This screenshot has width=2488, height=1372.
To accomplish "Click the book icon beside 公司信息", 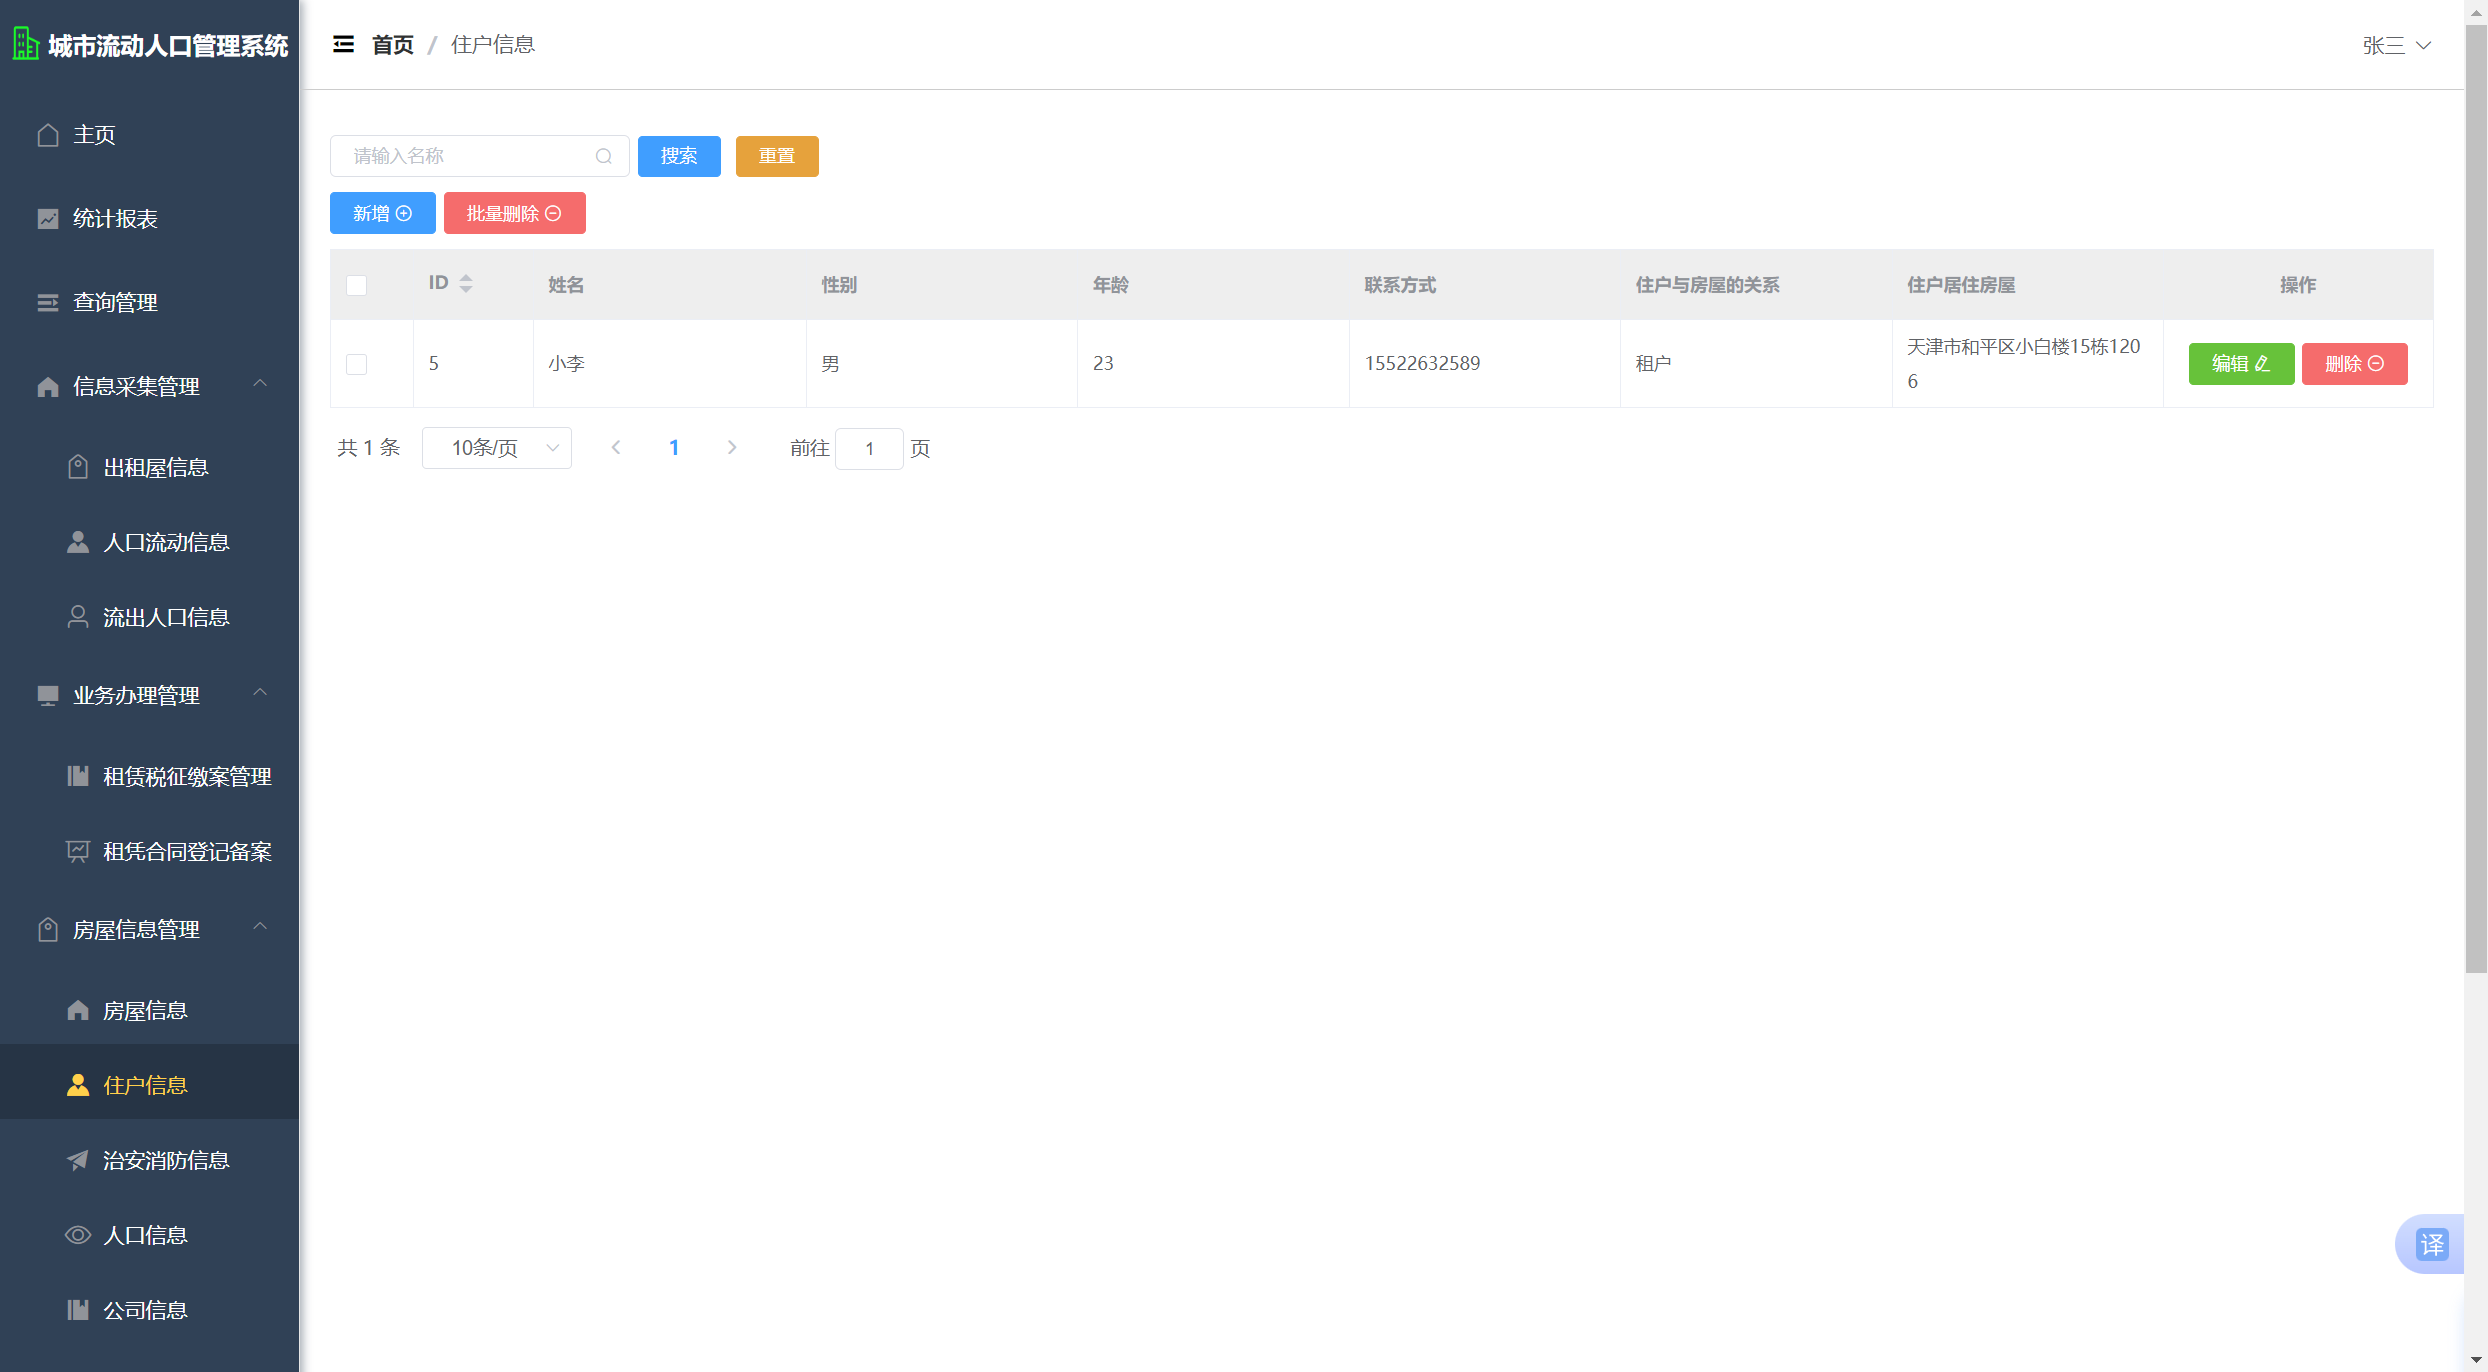I will (78, 1310).
